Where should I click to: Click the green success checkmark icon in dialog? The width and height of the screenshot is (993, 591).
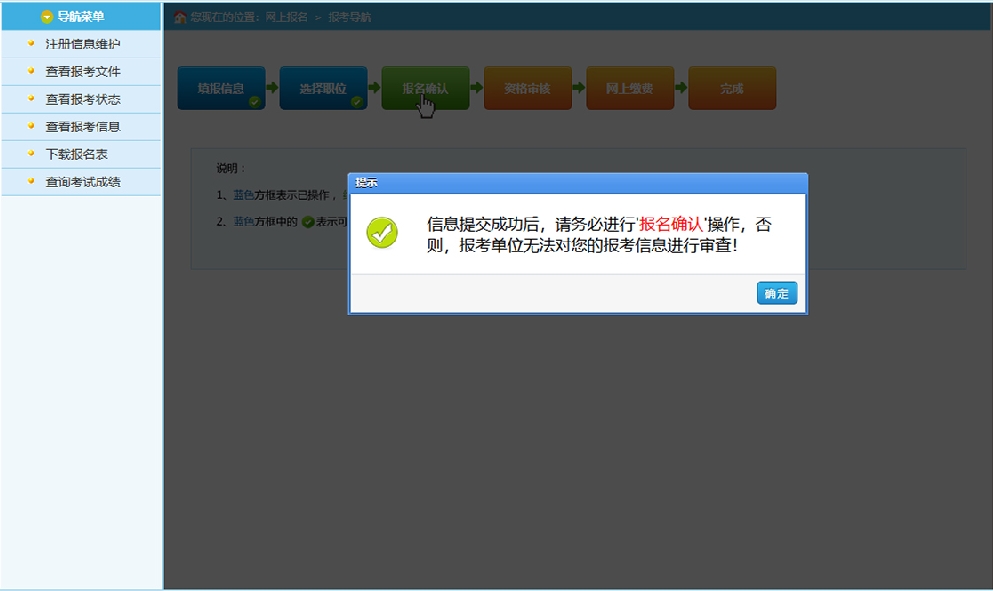[x=382, y=232]
